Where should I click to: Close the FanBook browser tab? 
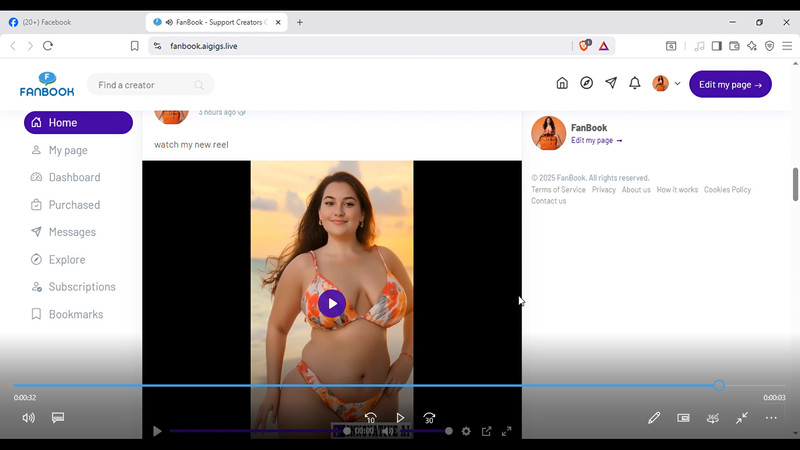tap(278, 22)
